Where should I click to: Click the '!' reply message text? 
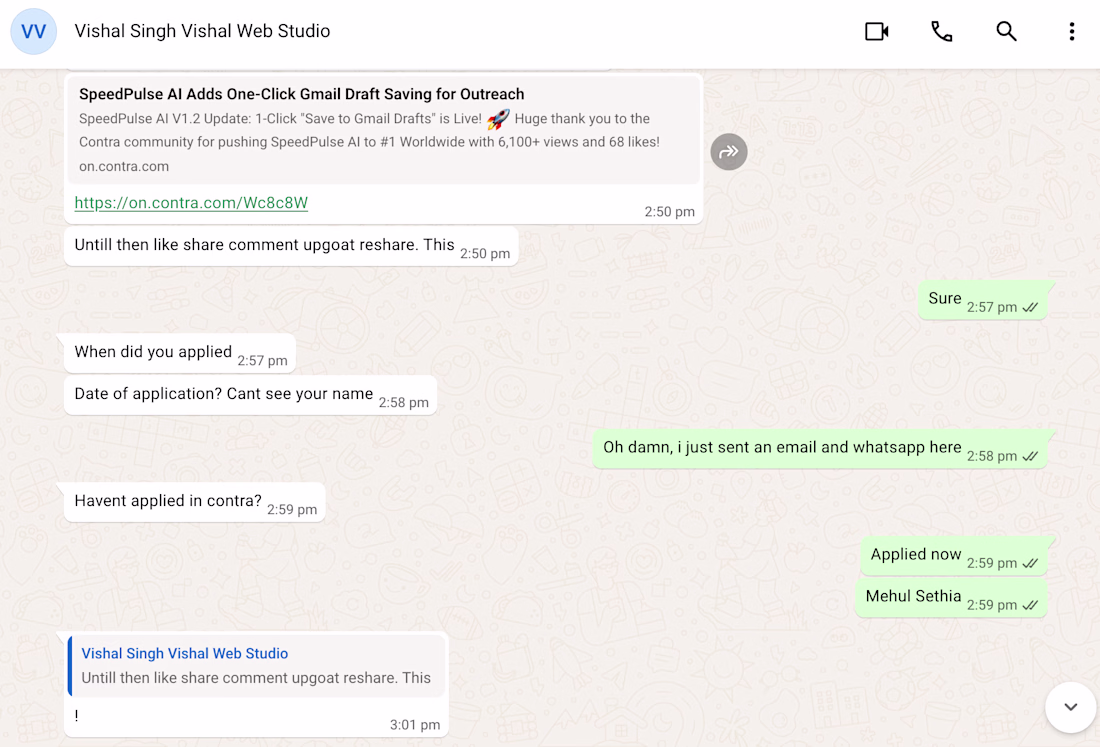76,715
